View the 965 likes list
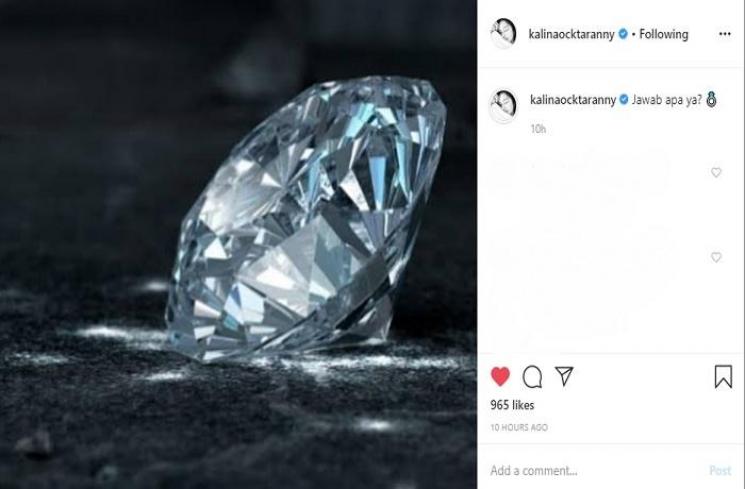Image resolution: width=745 pixels, height=489 pixels. [512, 405]
